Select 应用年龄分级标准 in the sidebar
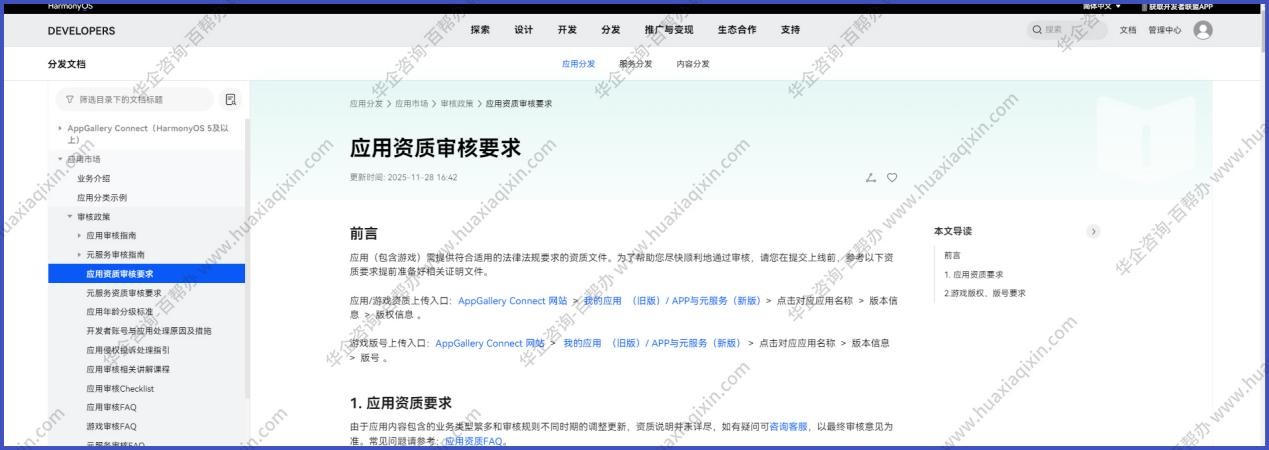The height and width of the screenshot is (450, 1269). (120, 311)
